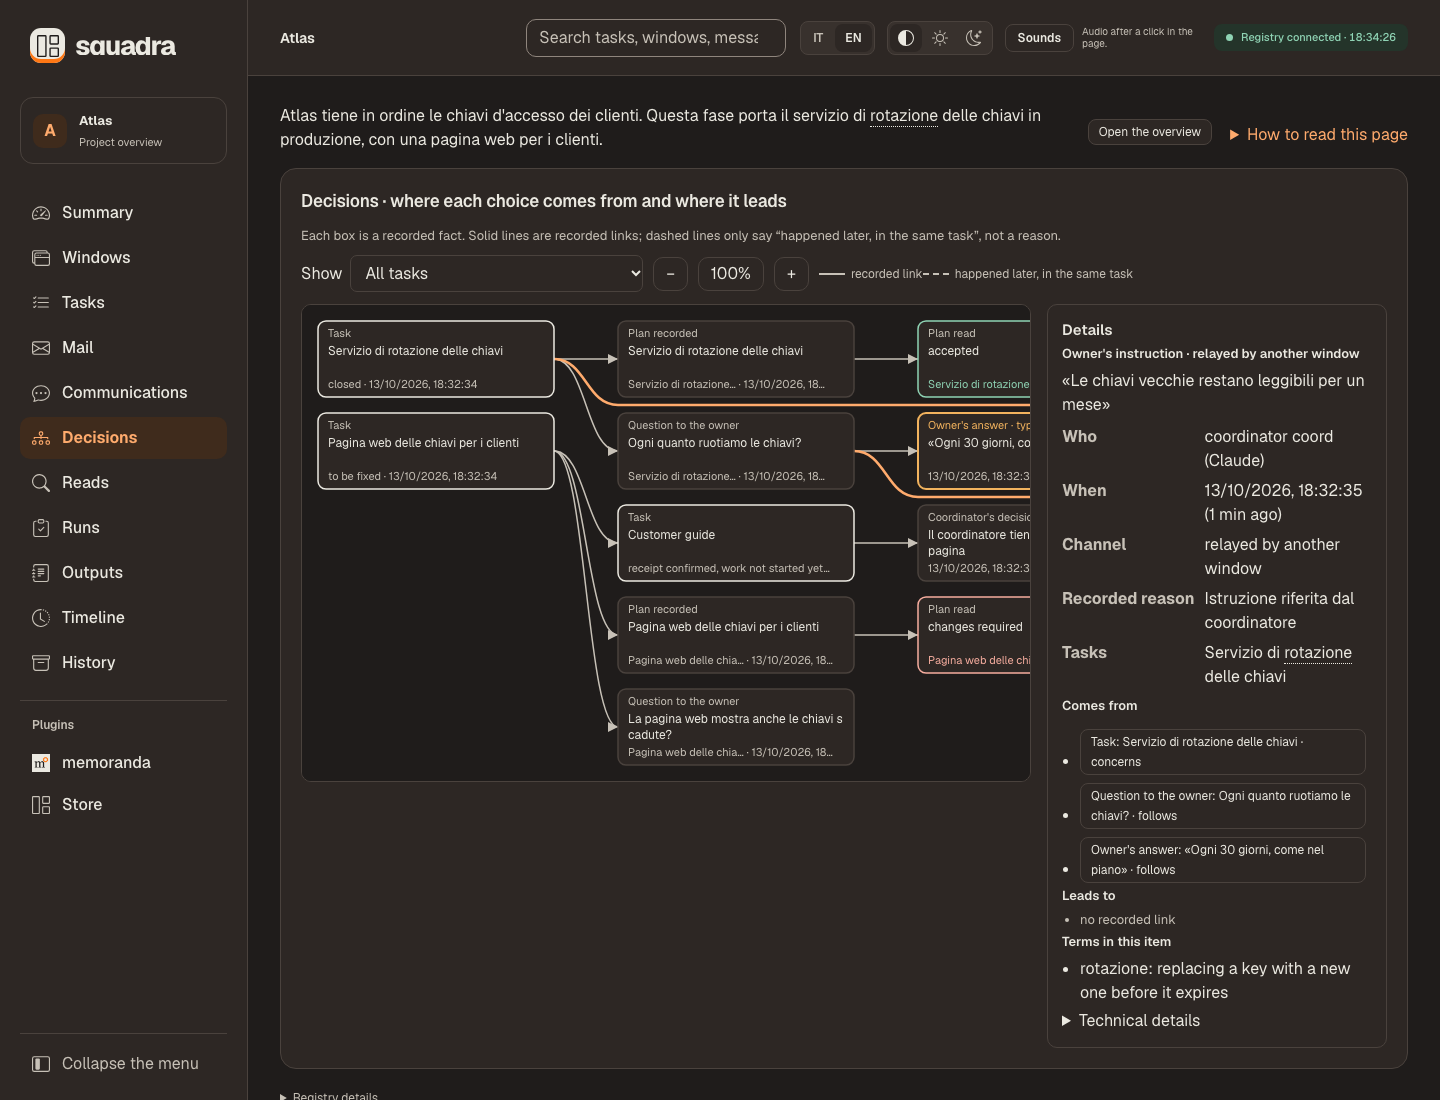Click the Decisions tree icon
The image size is (1440, 1100).
[41, 438]
